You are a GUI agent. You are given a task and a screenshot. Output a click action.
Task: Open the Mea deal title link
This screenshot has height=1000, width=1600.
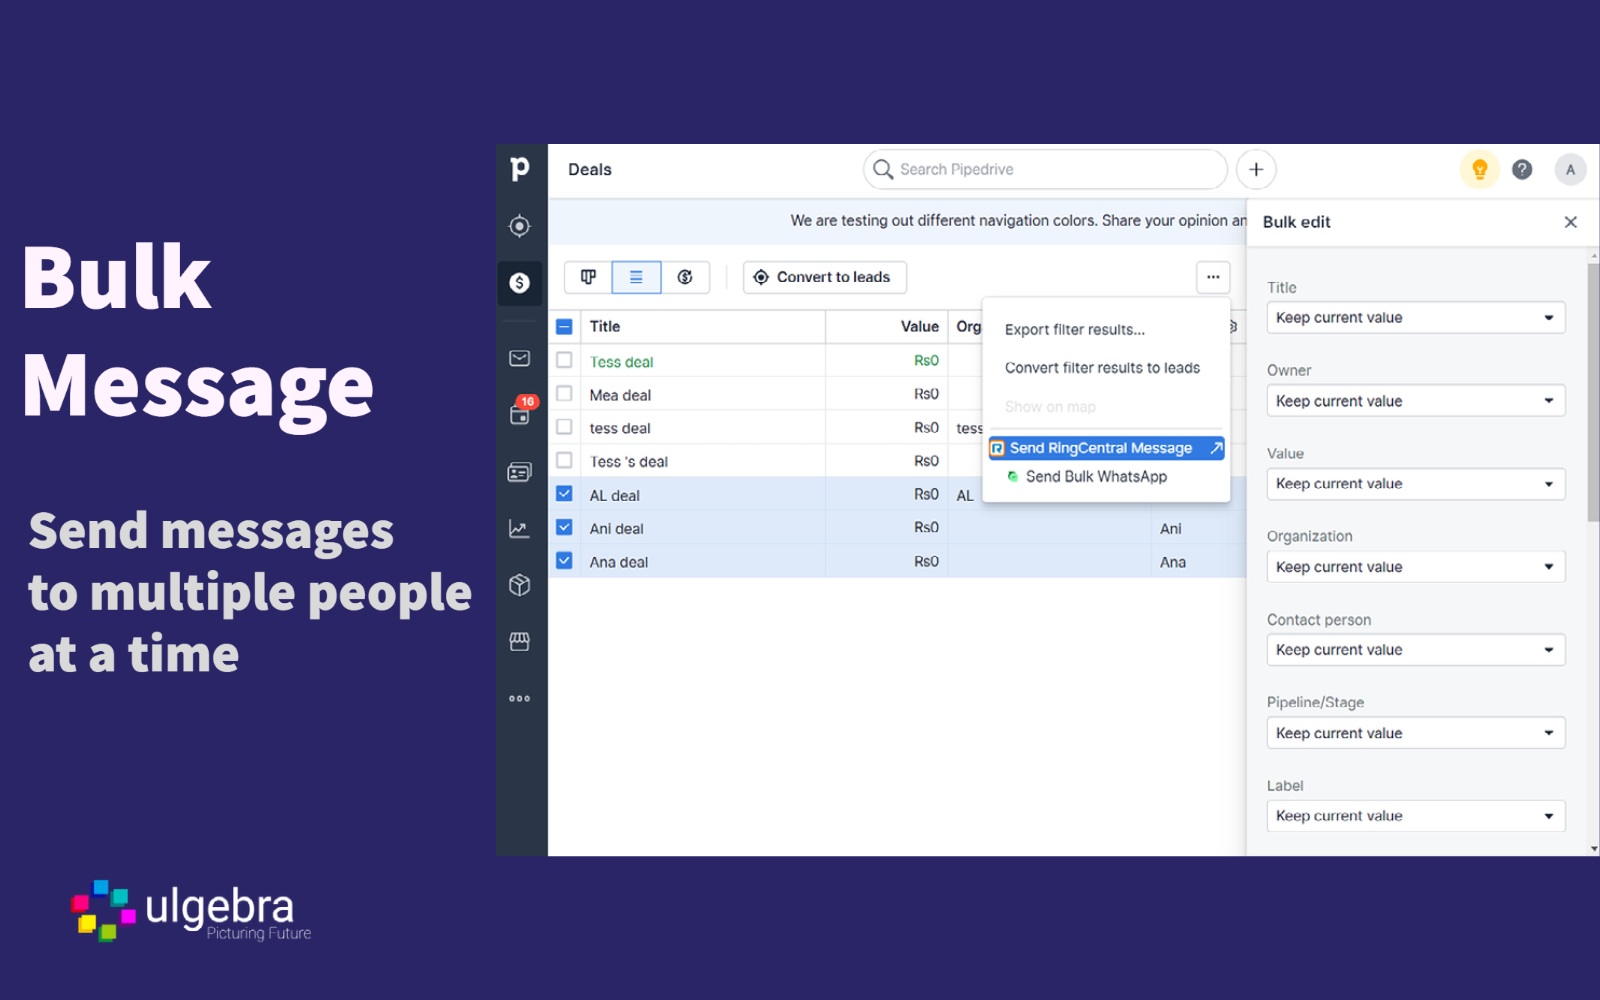620,395
